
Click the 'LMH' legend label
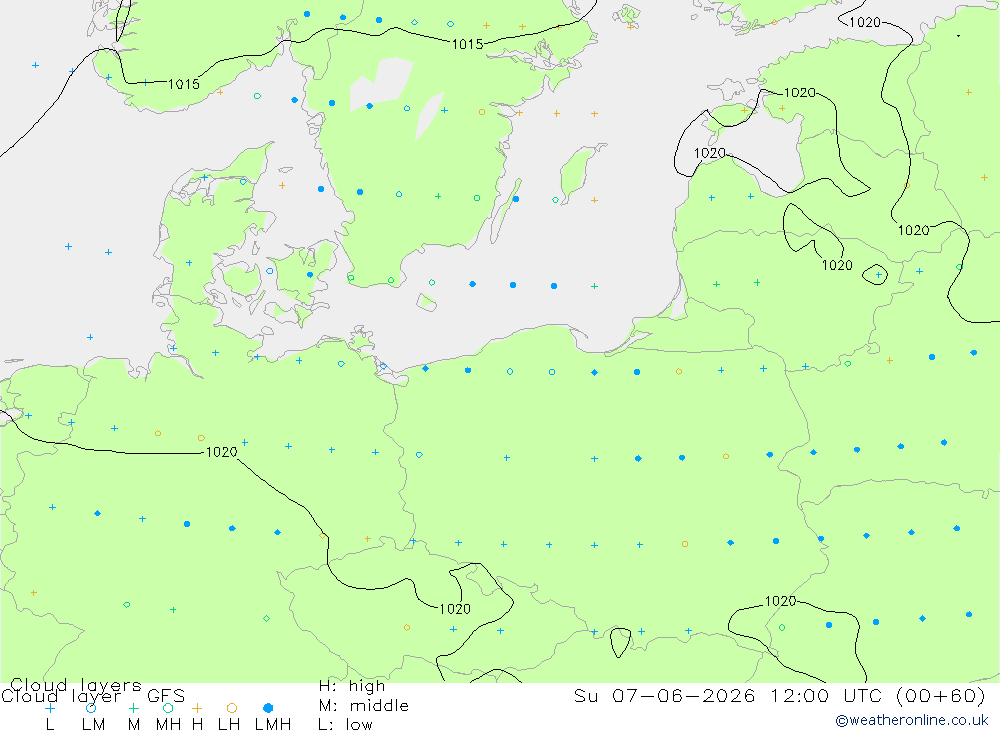[x=273, y=725]
